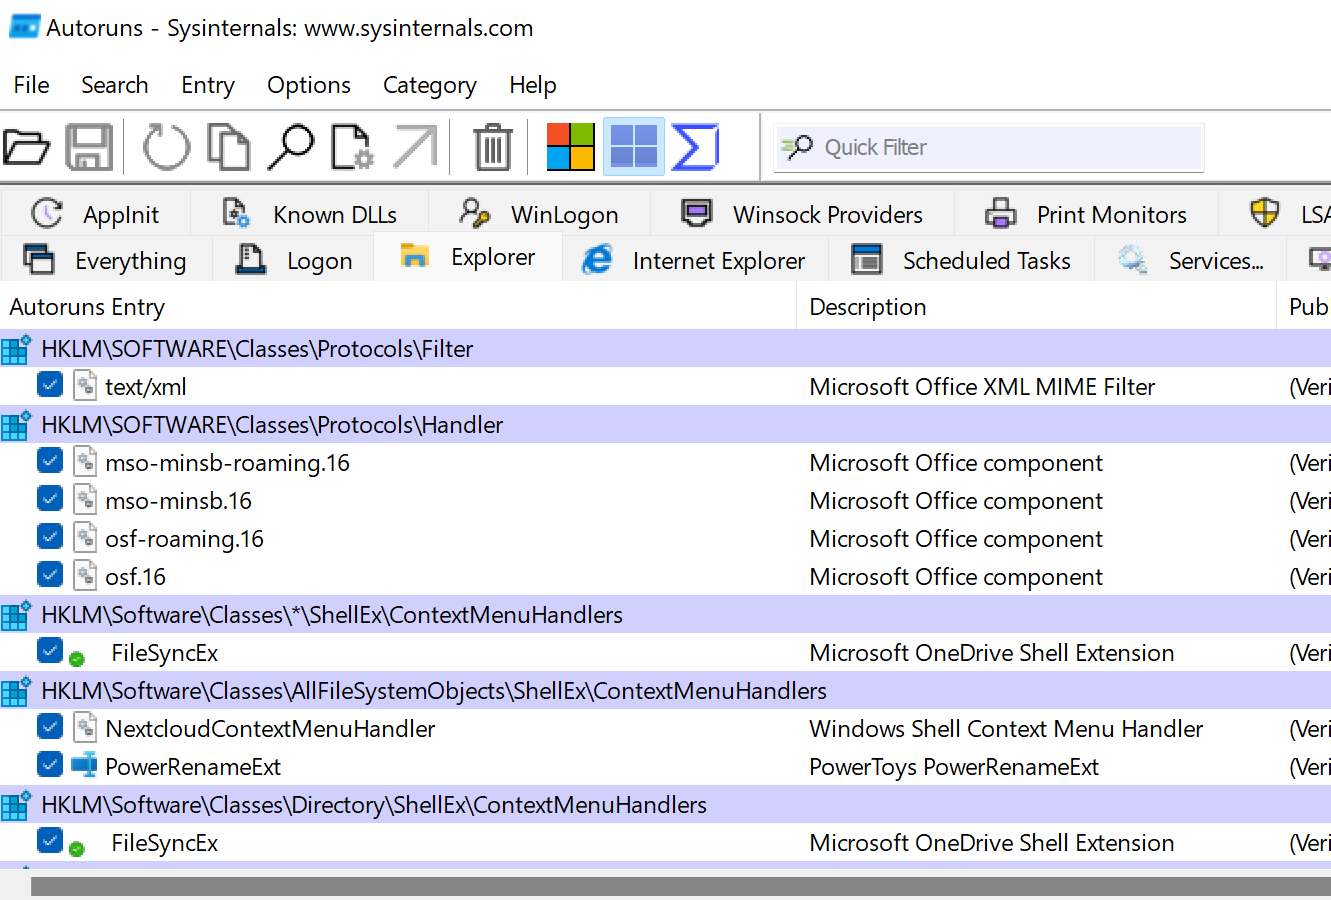1331x900 pixels.
Task: Toggle the Windows entries filter icon
Action: click(x=634, y=147)
